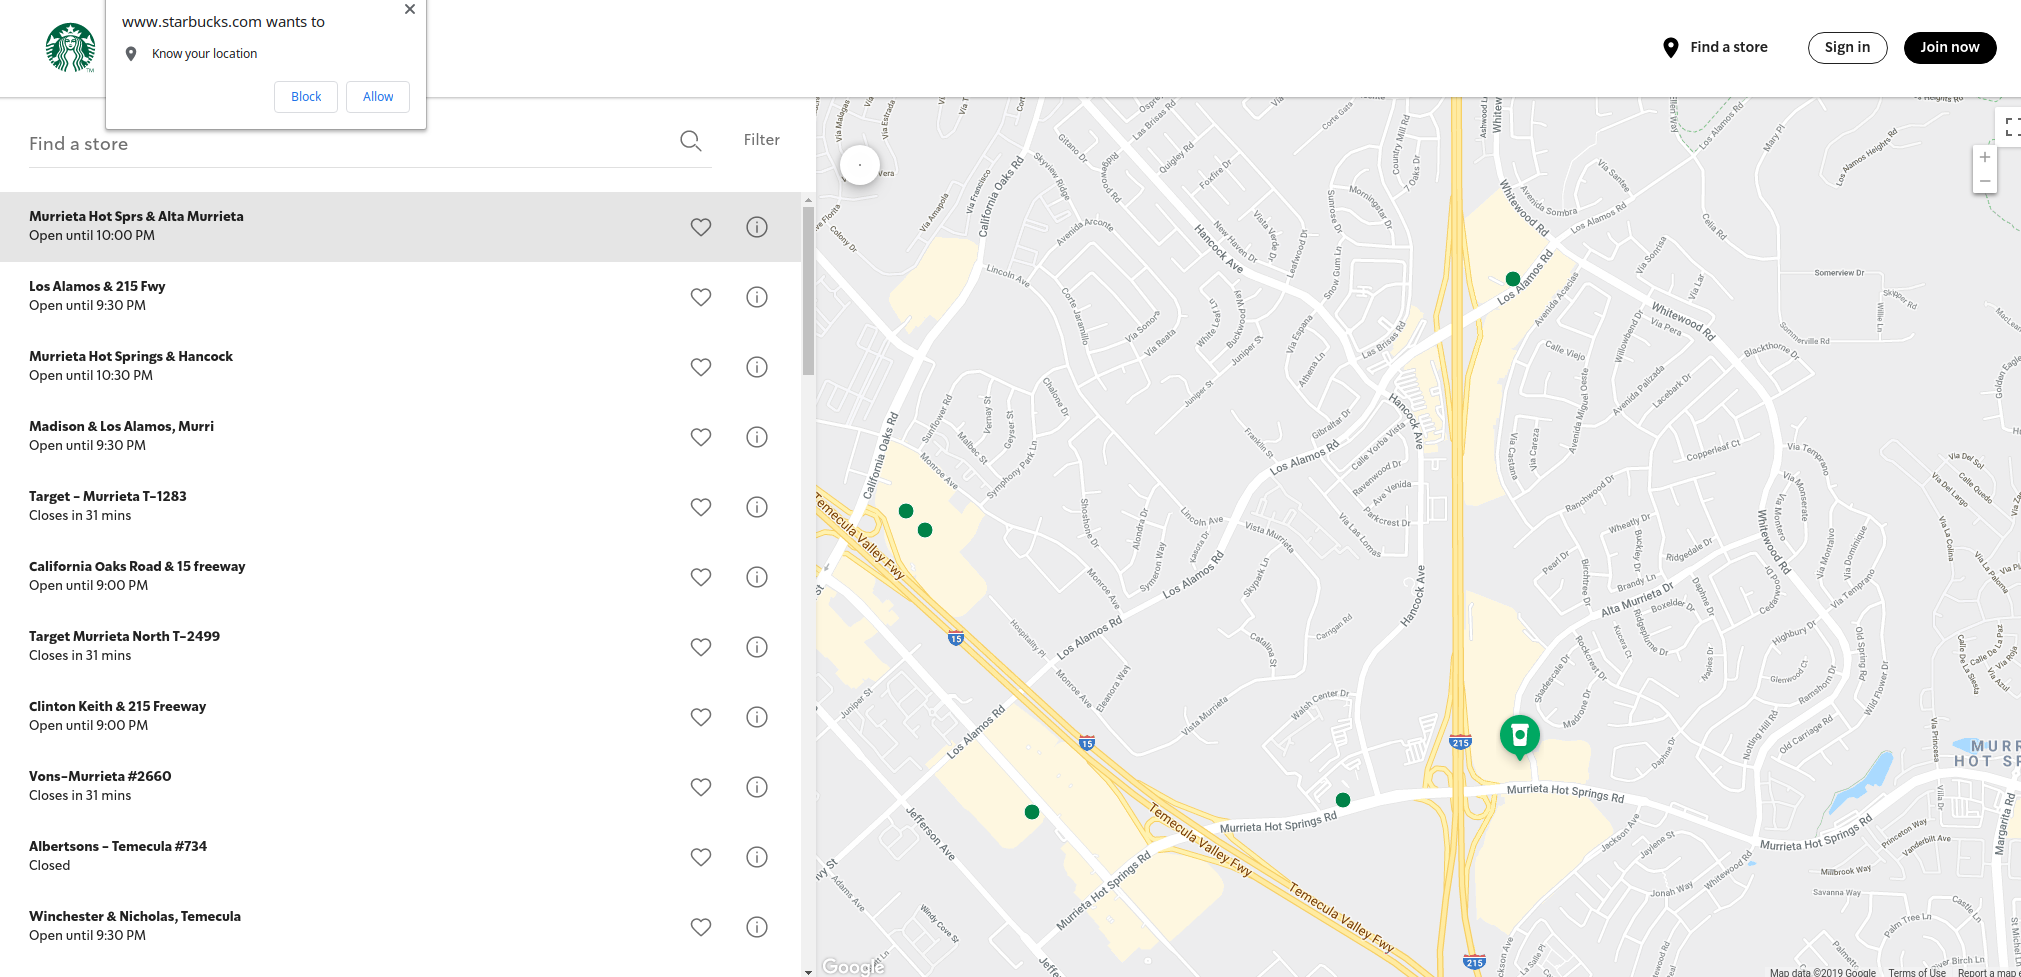Allow the site to know your location
Viewport: 2021px width, 977px height.
coord(377,96)
